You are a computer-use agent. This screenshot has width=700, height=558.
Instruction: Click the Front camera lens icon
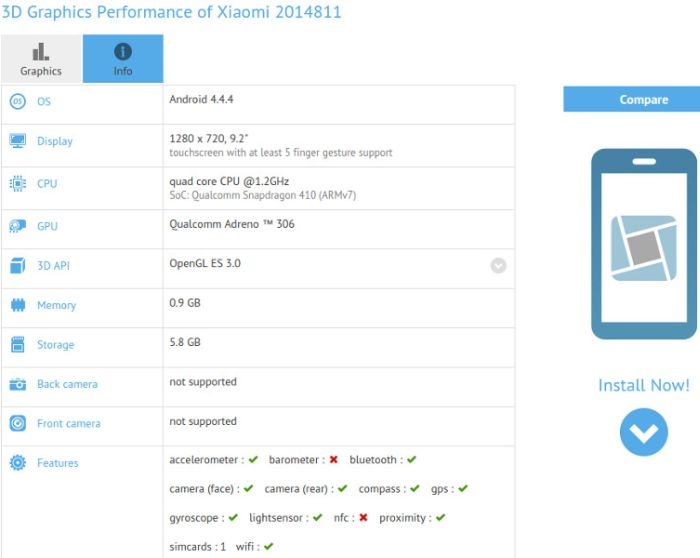pyautogui.click(x=18, y=423)
